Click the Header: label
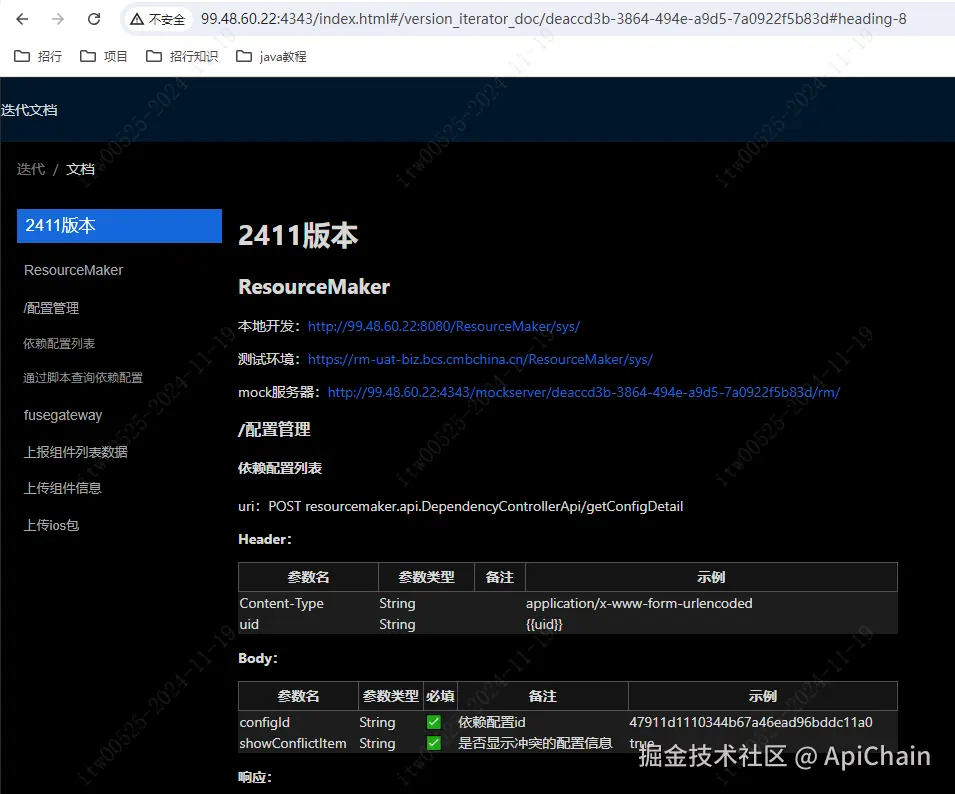The width and height of the screenshot is (955, 794). [265, 539]
